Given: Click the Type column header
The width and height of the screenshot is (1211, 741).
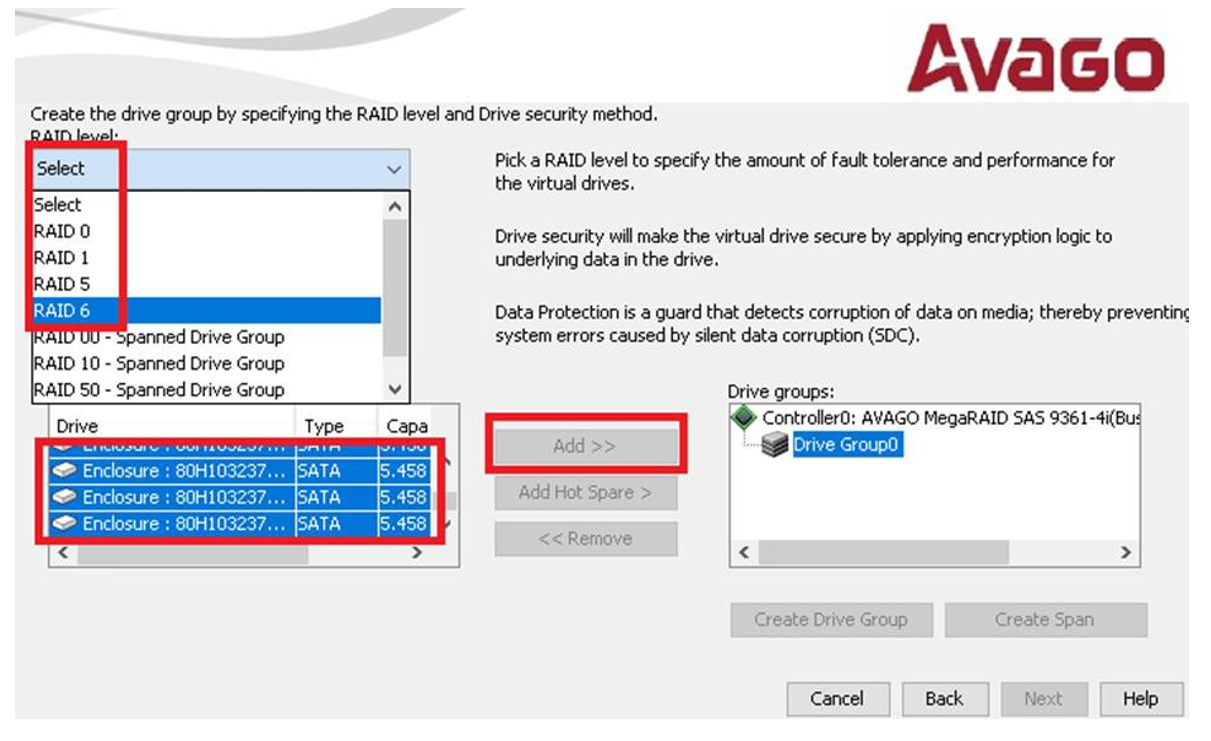Looking at the screenshot, I should click(336, 426).
